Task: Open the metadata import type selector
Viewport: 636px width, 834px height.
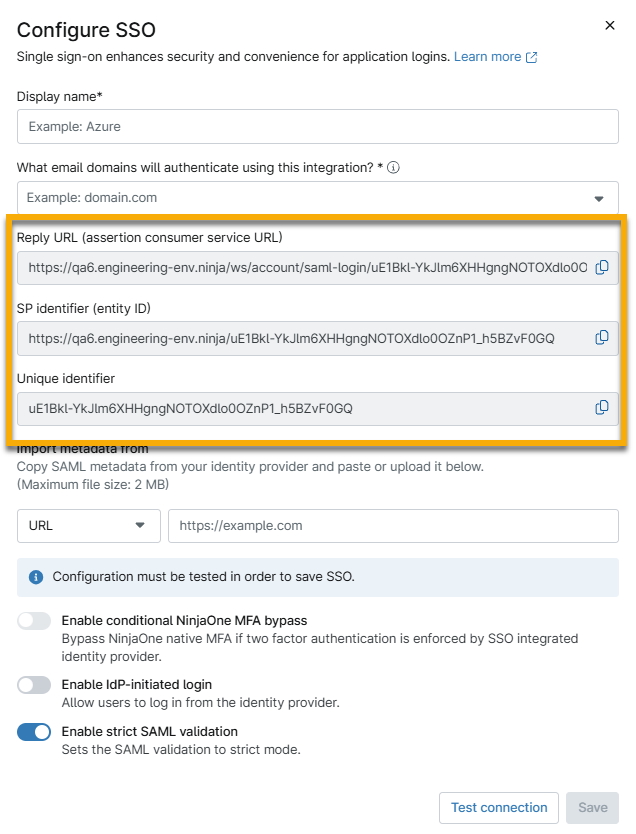Action: 88,525
